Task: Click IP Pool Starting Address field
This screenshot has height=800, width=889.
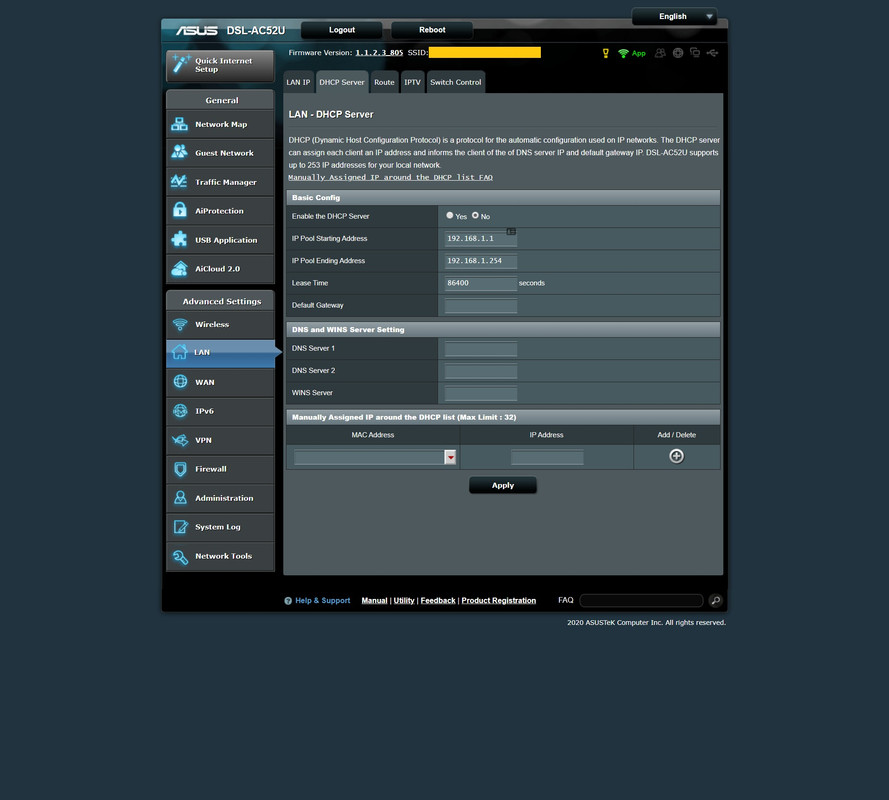Action: [481, 239]
